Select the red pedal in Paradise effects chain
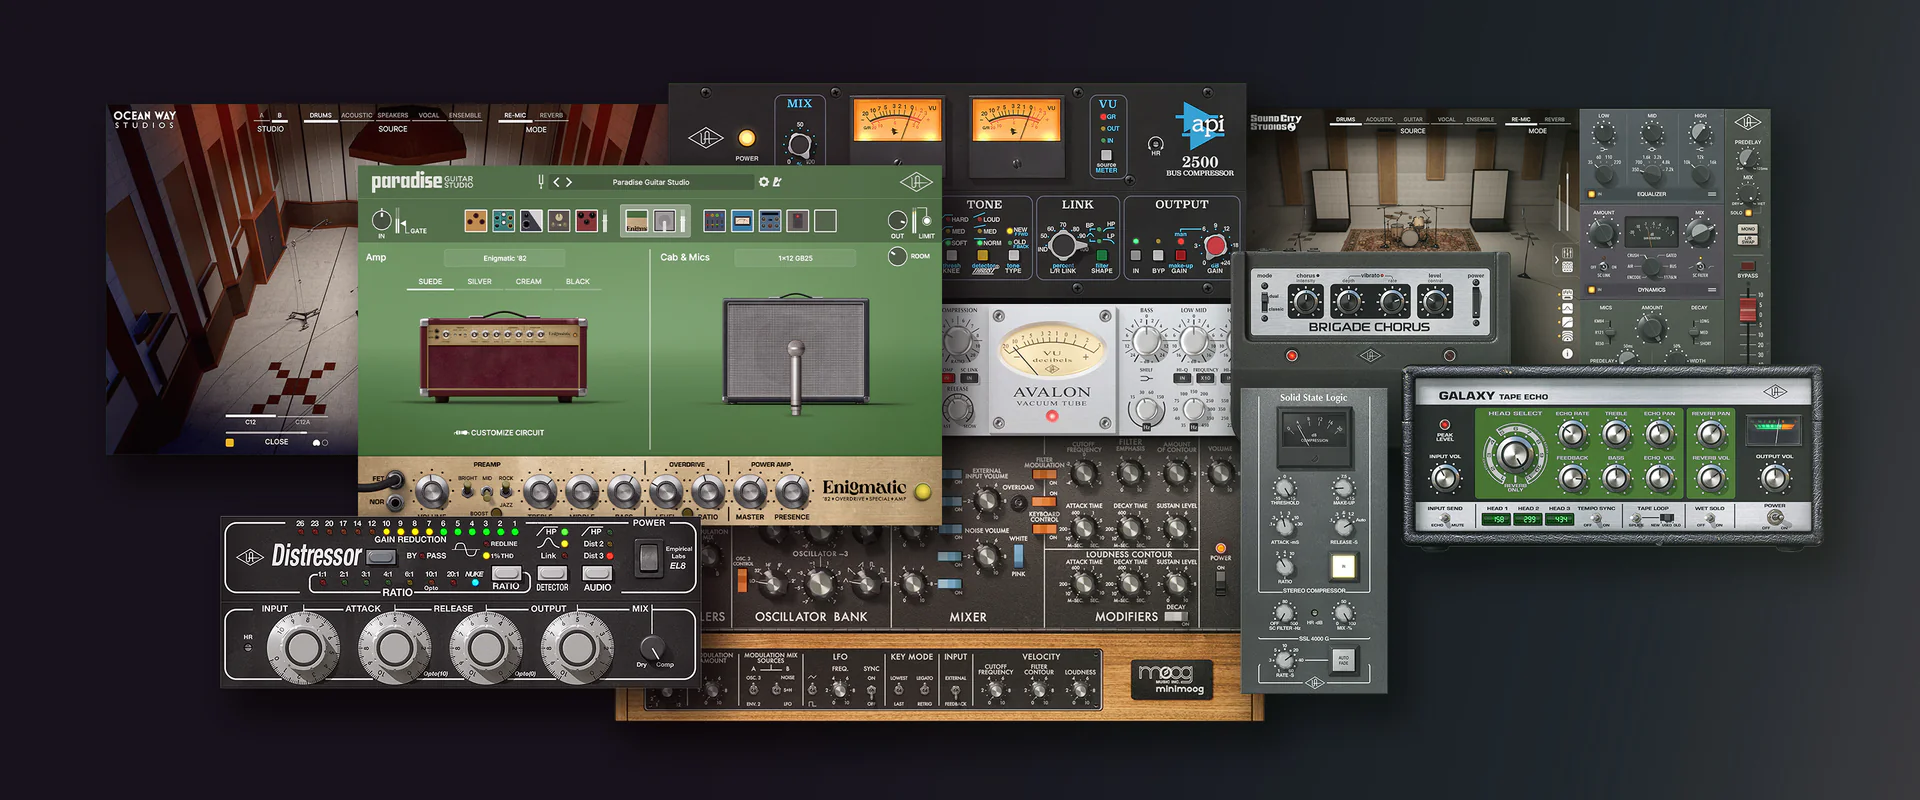1920x800 pixels. (x=587, y=220)
